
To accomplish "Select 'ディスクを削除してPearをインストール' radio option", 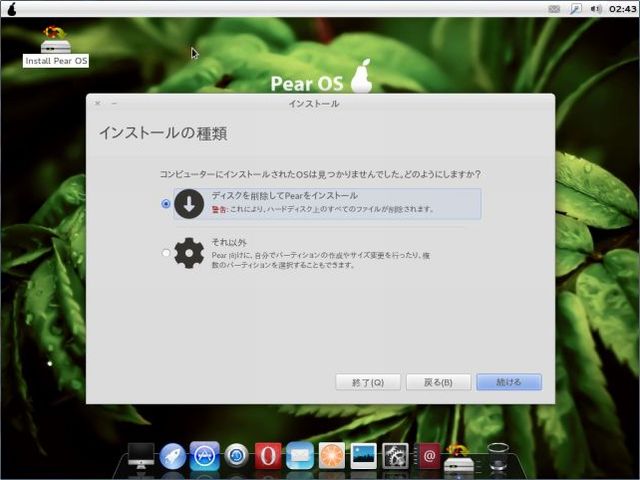I will click(166, 203).
